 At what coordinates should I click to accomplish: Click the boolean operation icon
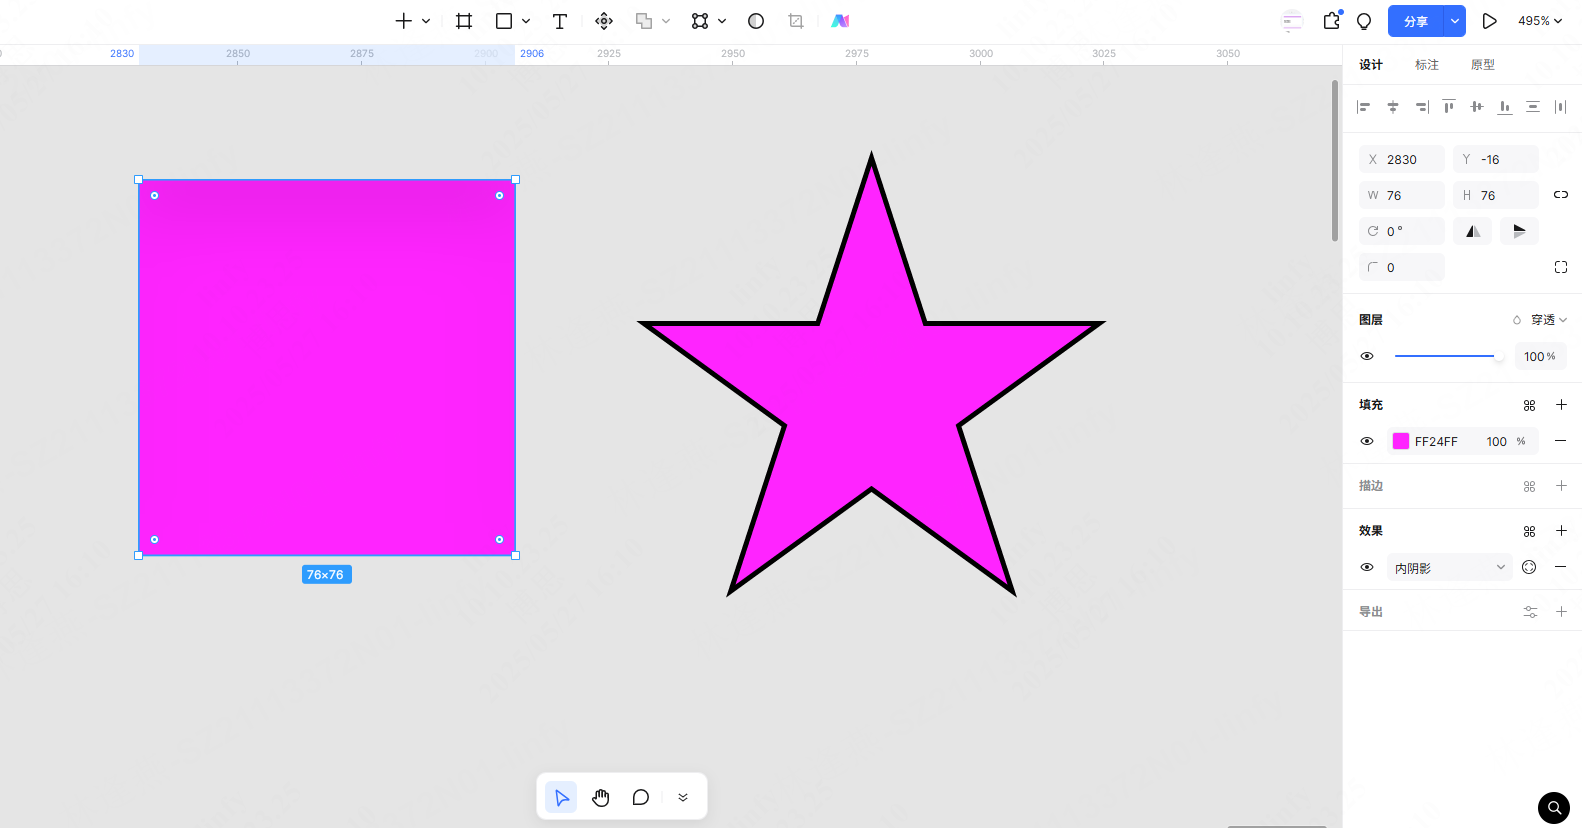tap(644, 21)
